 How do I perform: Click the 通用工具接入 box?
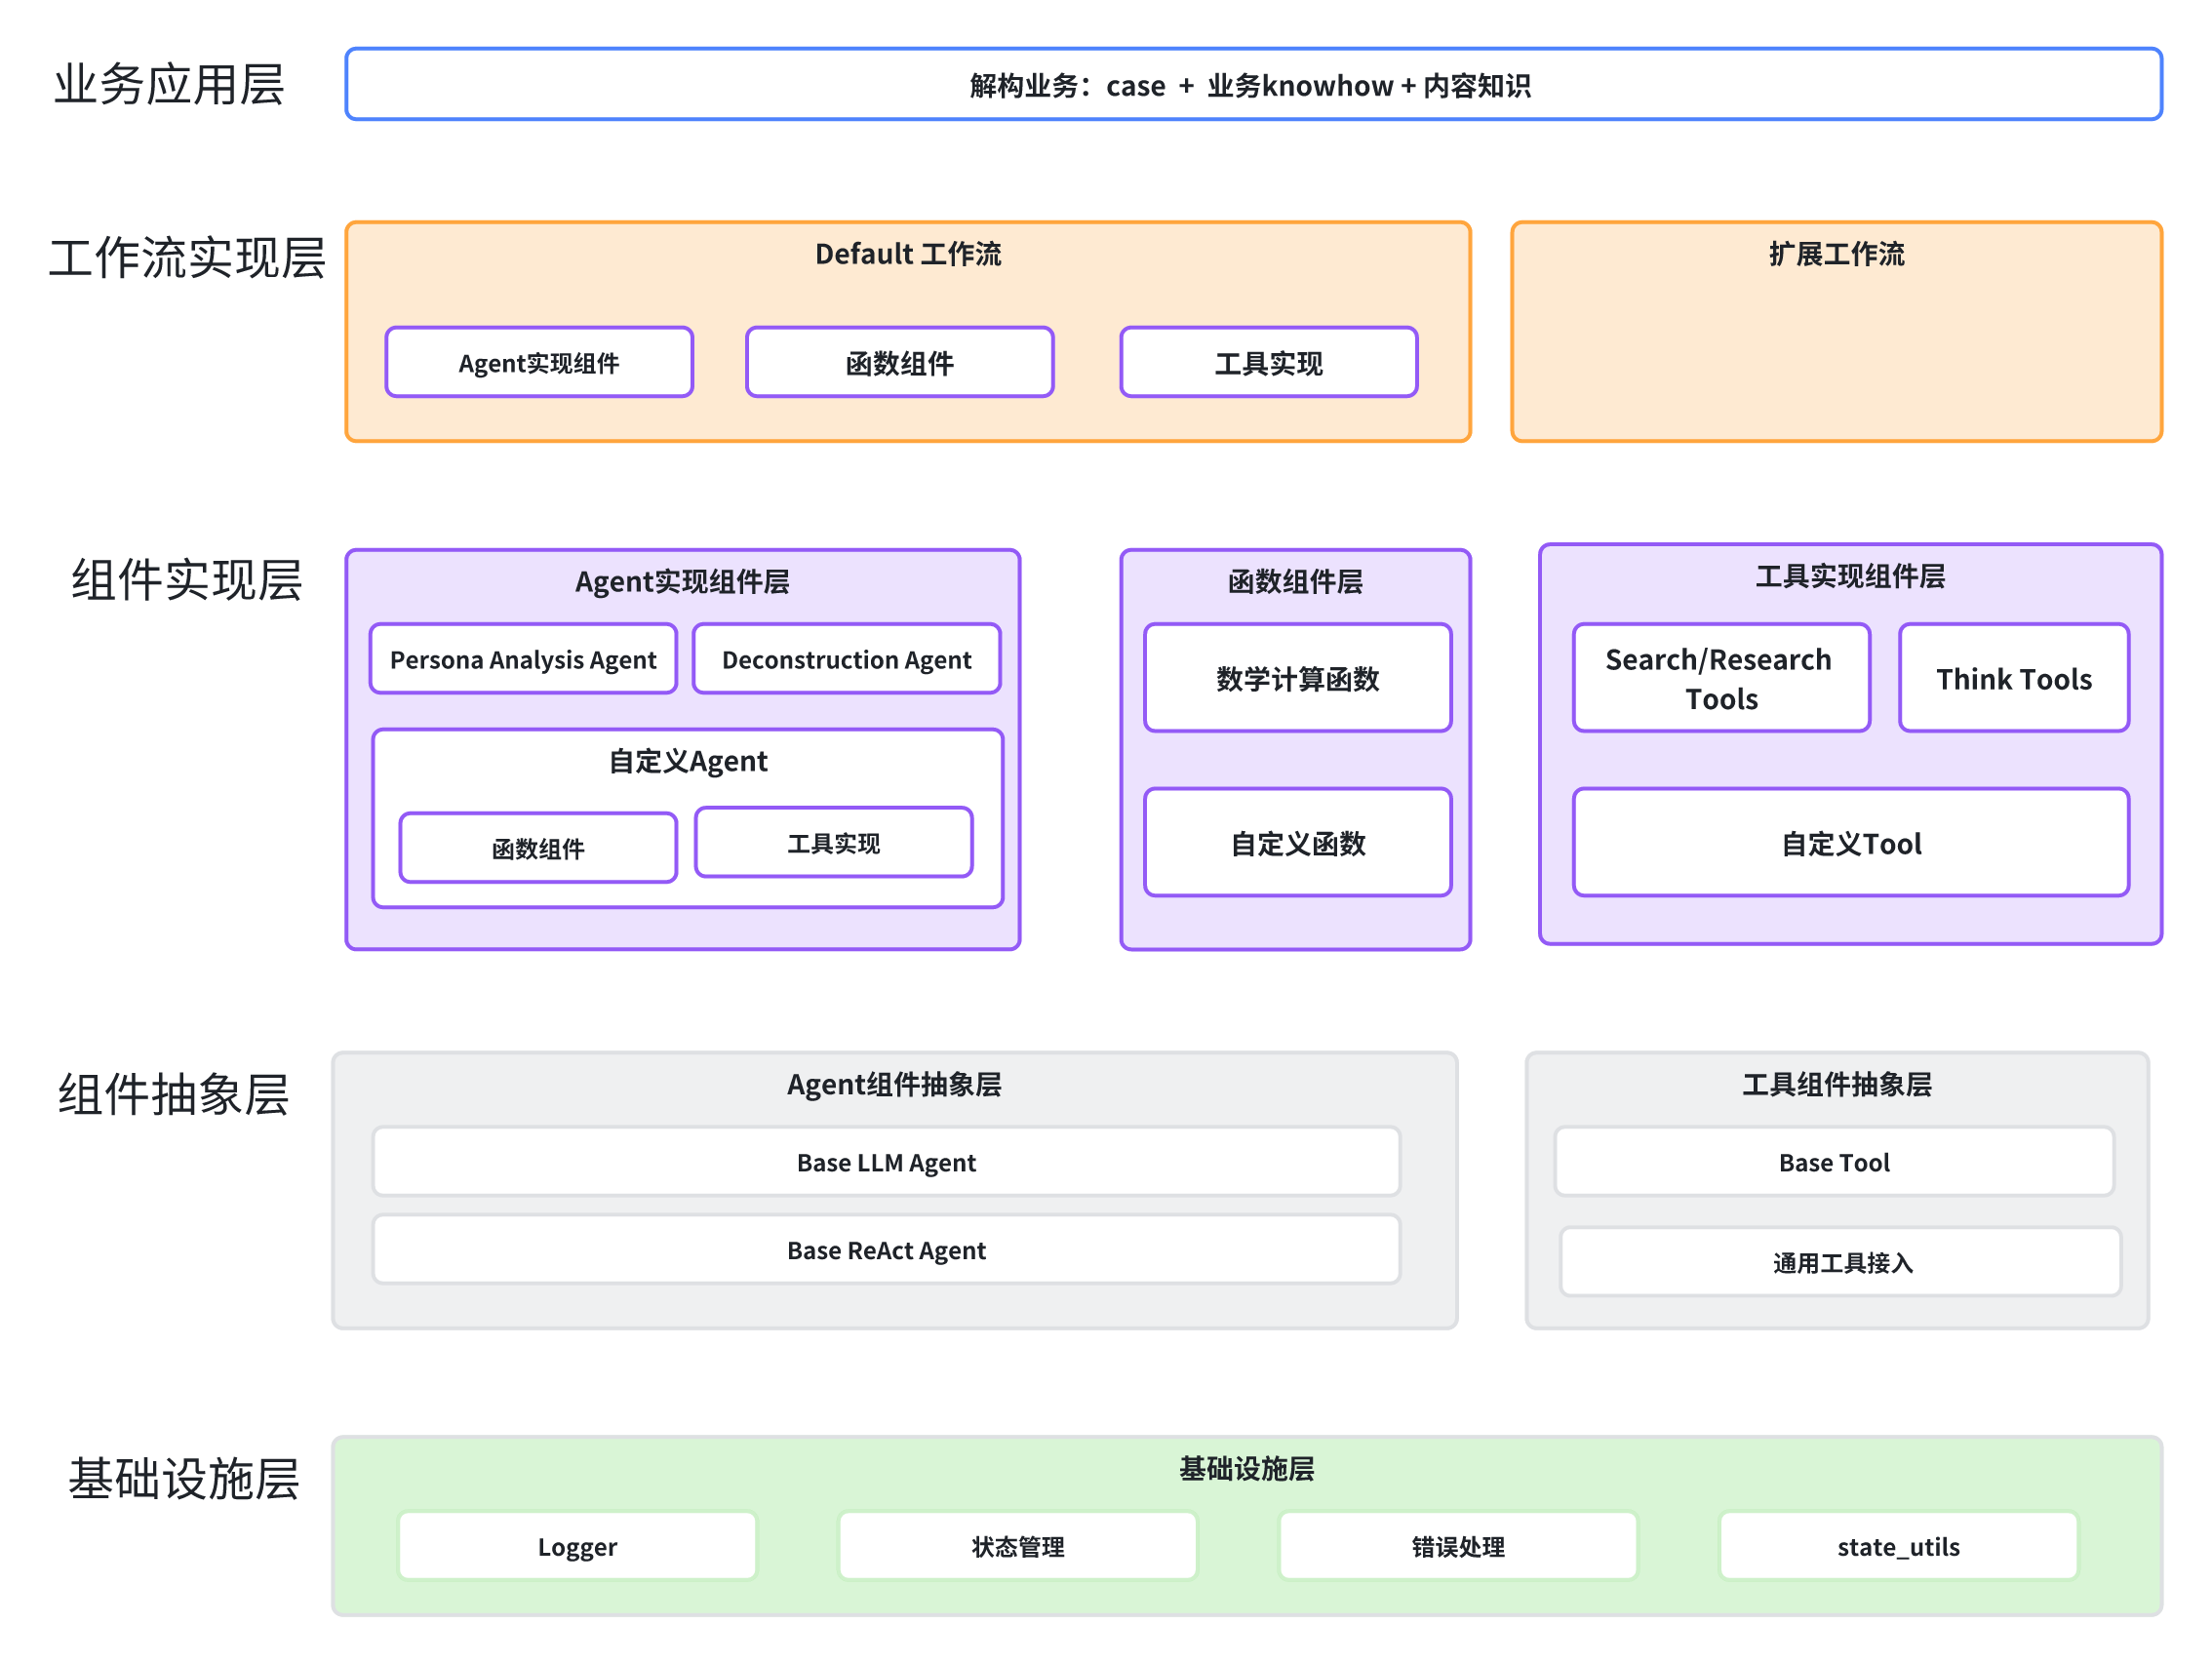1840,1262
